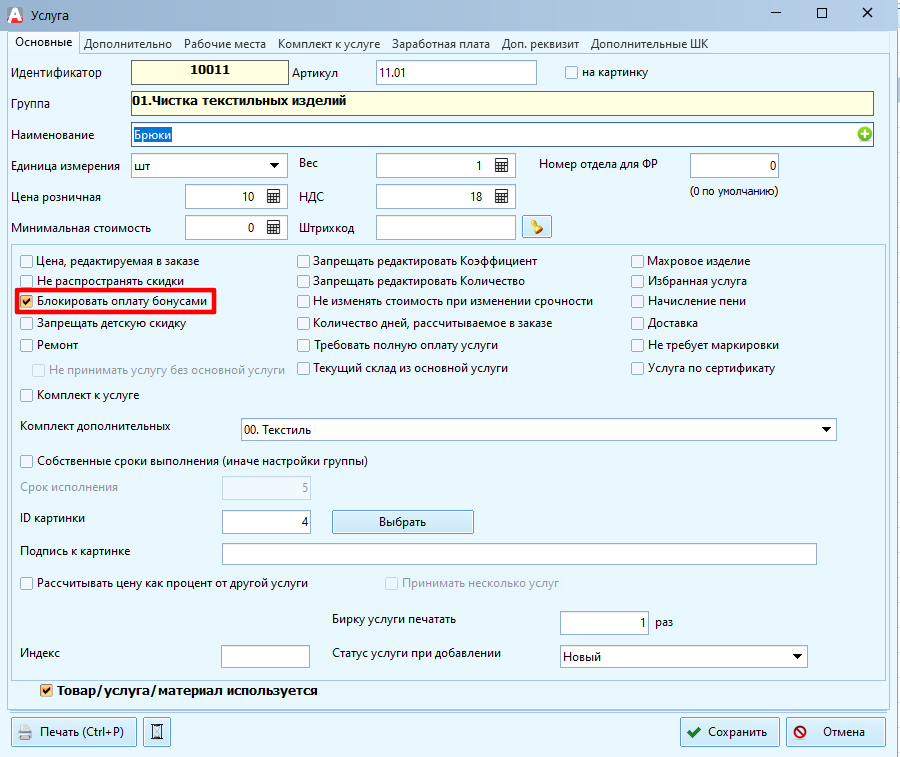Click the barcode generate icon near Штрихкод
Screen dimensions: 900x757
tap(537, 228)
